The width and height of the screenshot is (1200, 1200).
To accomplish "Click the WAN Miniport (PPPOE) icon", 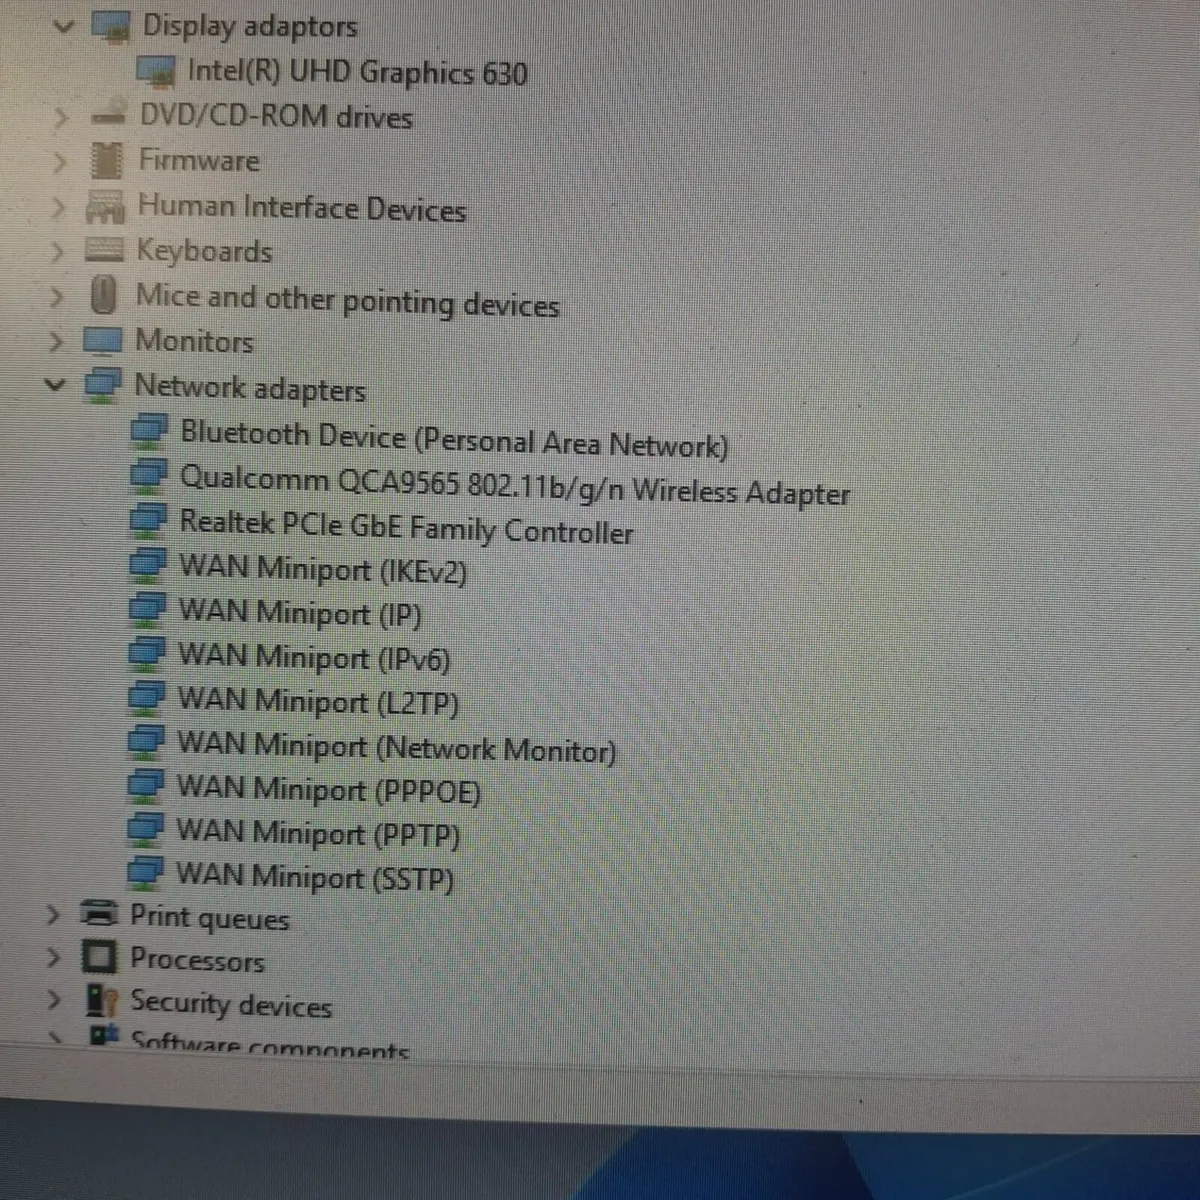I will pyautogui.click(x=146, y=786).
